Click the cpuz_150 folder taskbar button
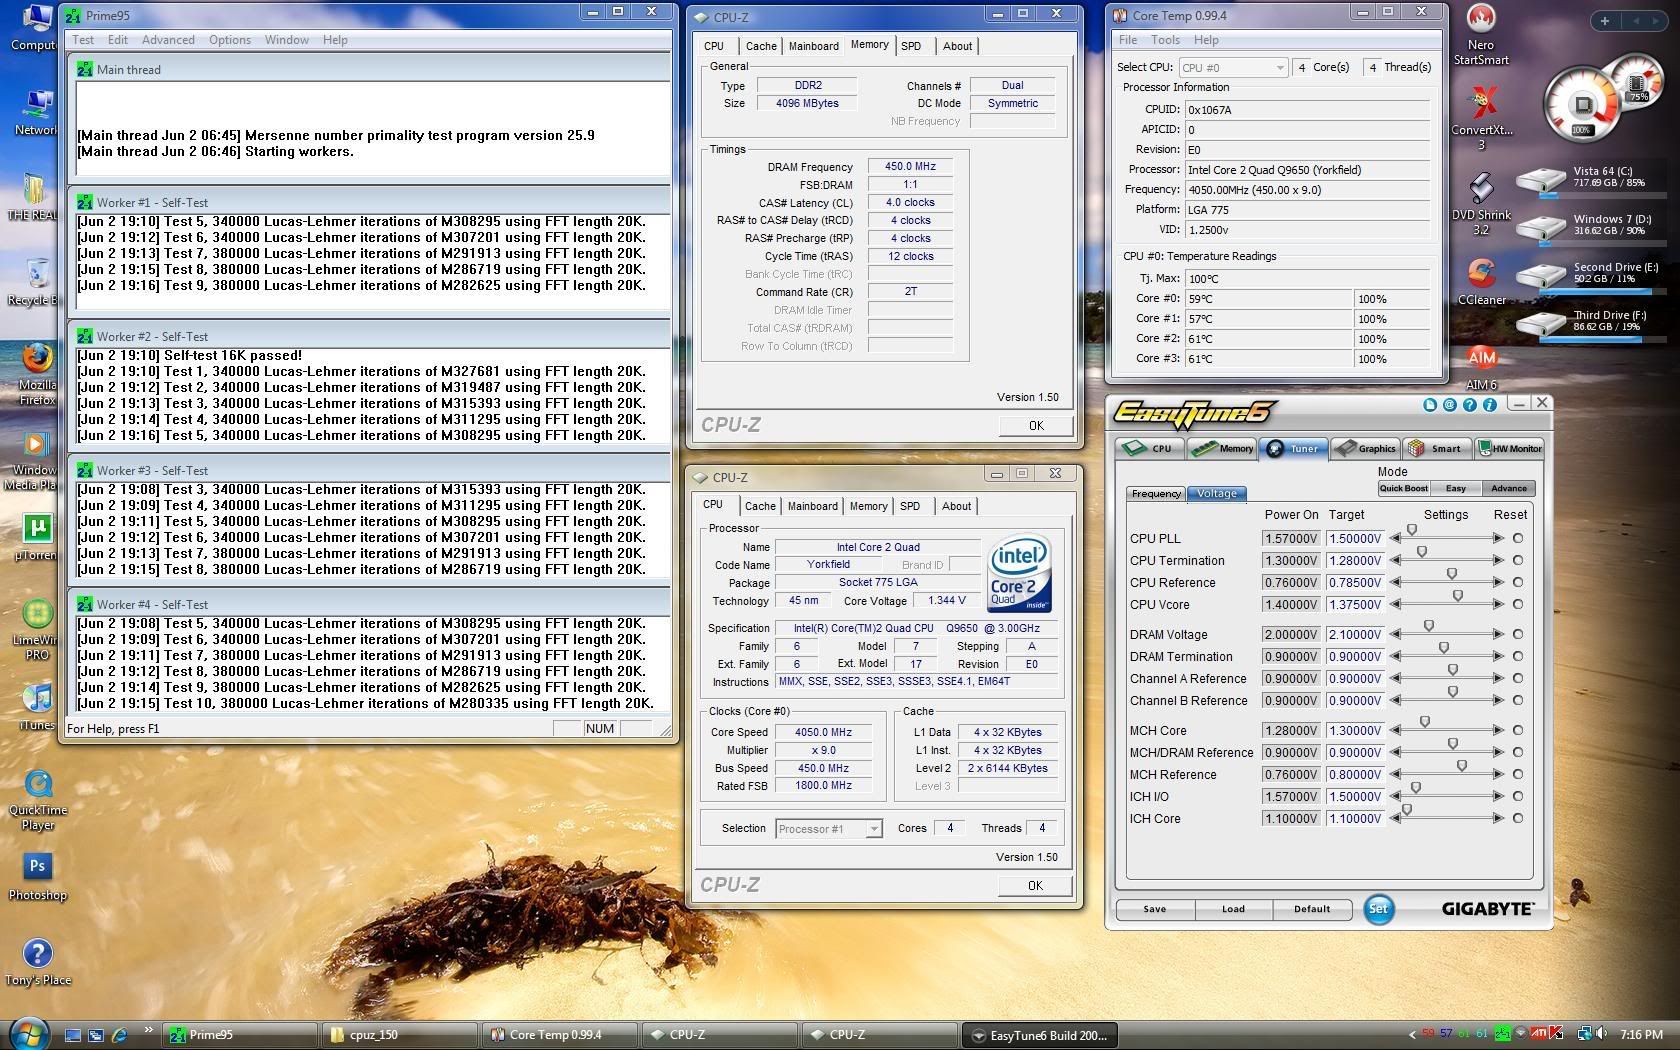This screenshot has width=1680, height=1050. pos(400,1035)
